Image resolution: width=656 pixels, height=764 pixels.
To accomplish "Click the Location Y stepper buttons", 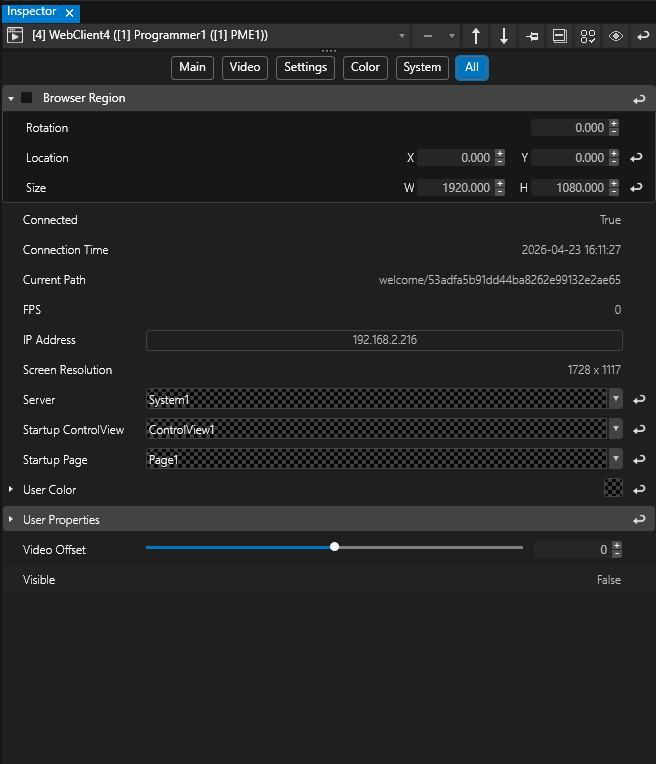I will (x=614, y=158).
